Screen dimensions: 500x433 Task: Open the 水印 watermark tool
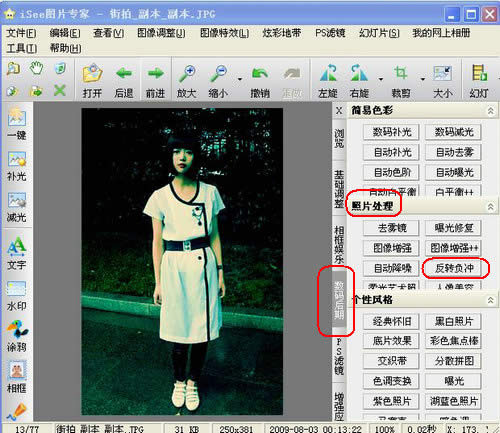coord(17,296)
